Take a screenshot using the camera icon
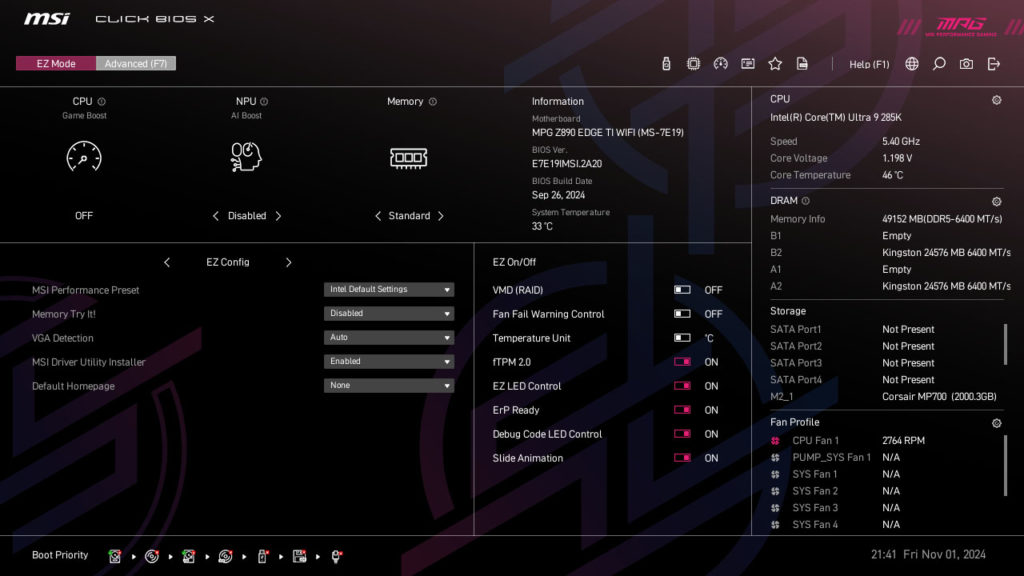 tap(965, 62)
